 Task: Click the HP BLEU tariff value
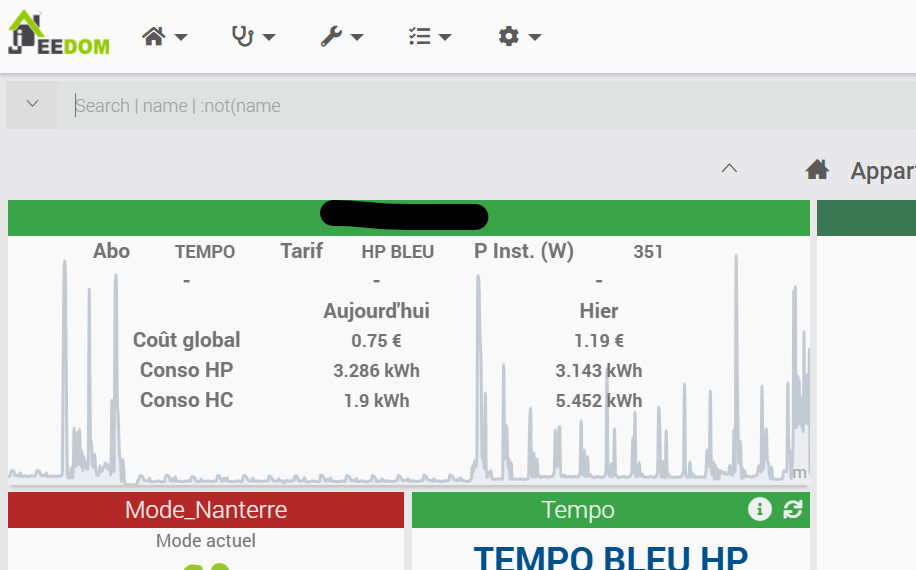coord(397,252)
